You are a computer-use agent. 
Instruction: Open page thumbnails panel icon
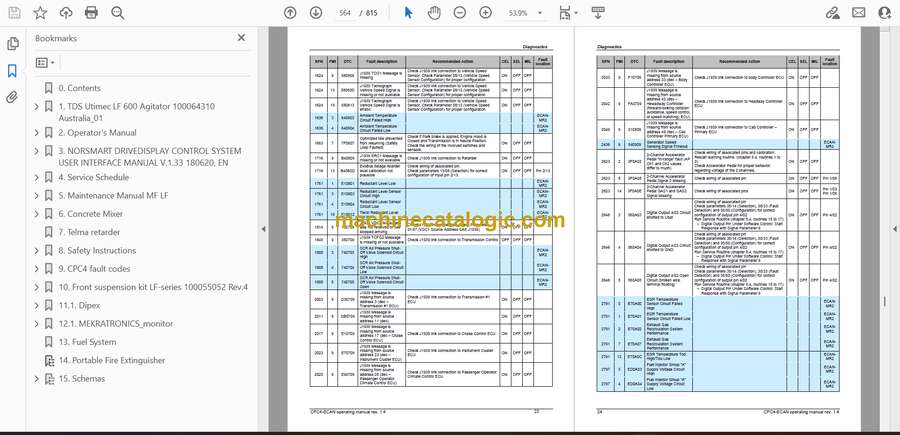click(13, 44)
